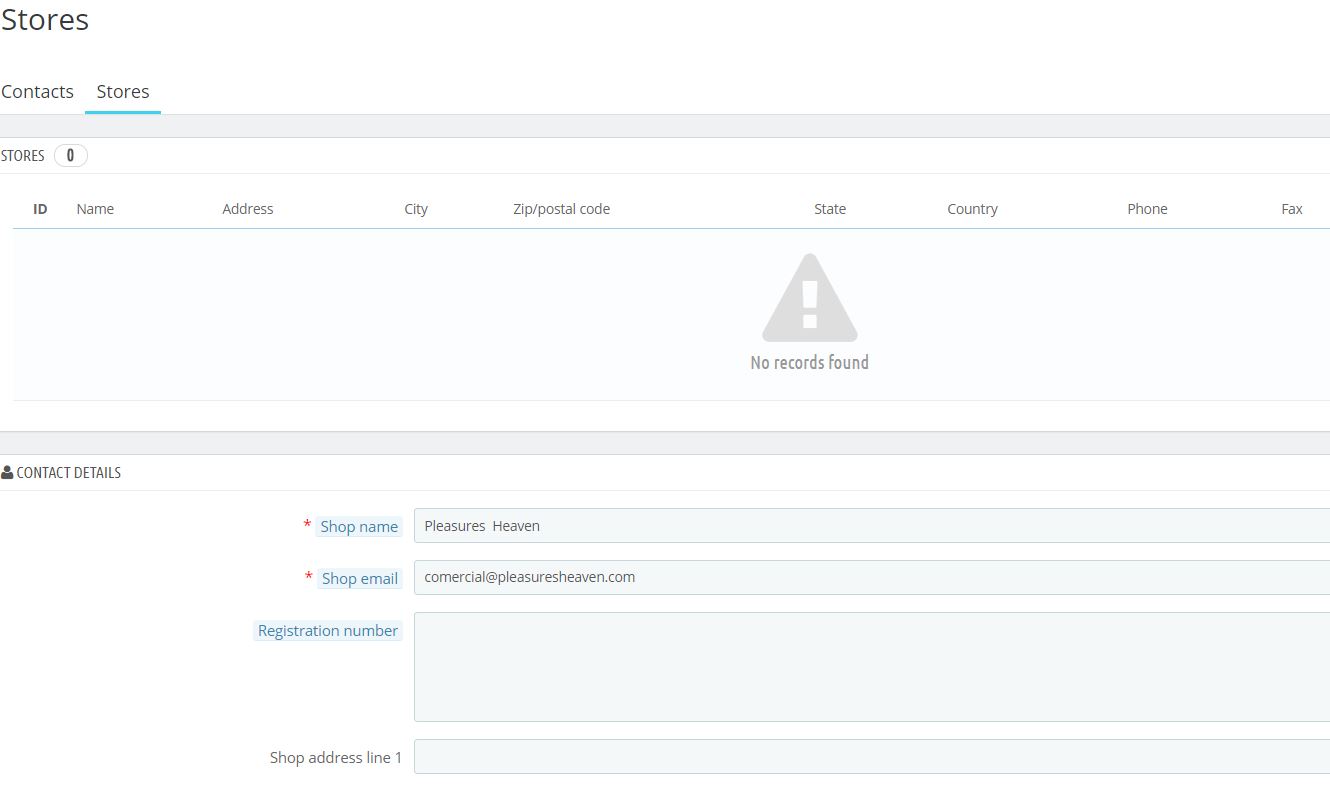Click the Phone column header
Image resolution: width=1330 pixels, height=785 pixels.
pos(1147,209)
